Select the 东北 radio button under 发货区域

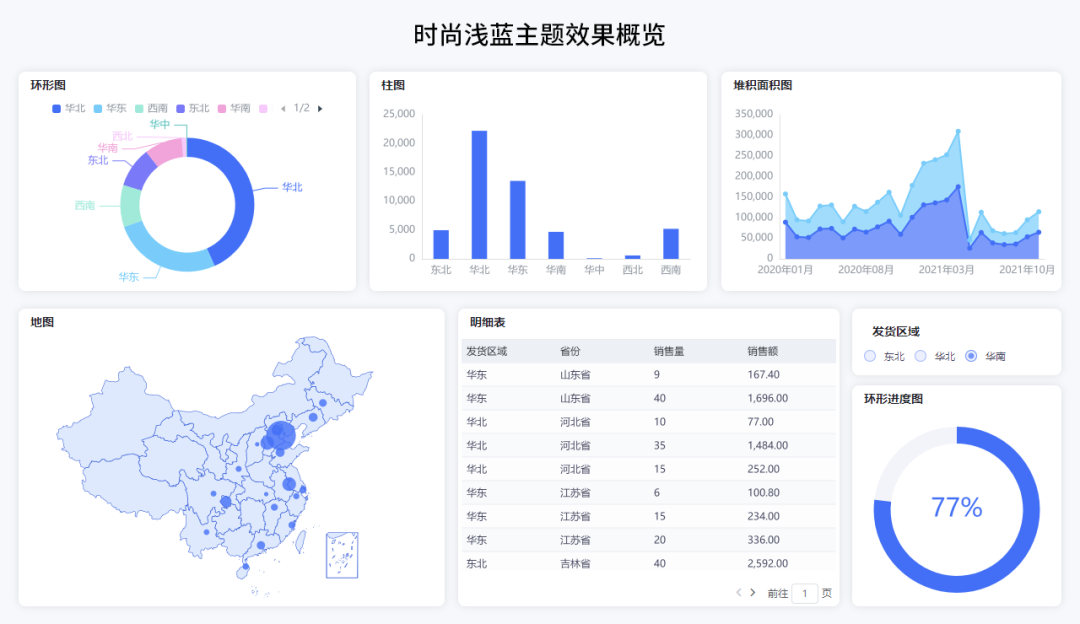pos(869,355)
